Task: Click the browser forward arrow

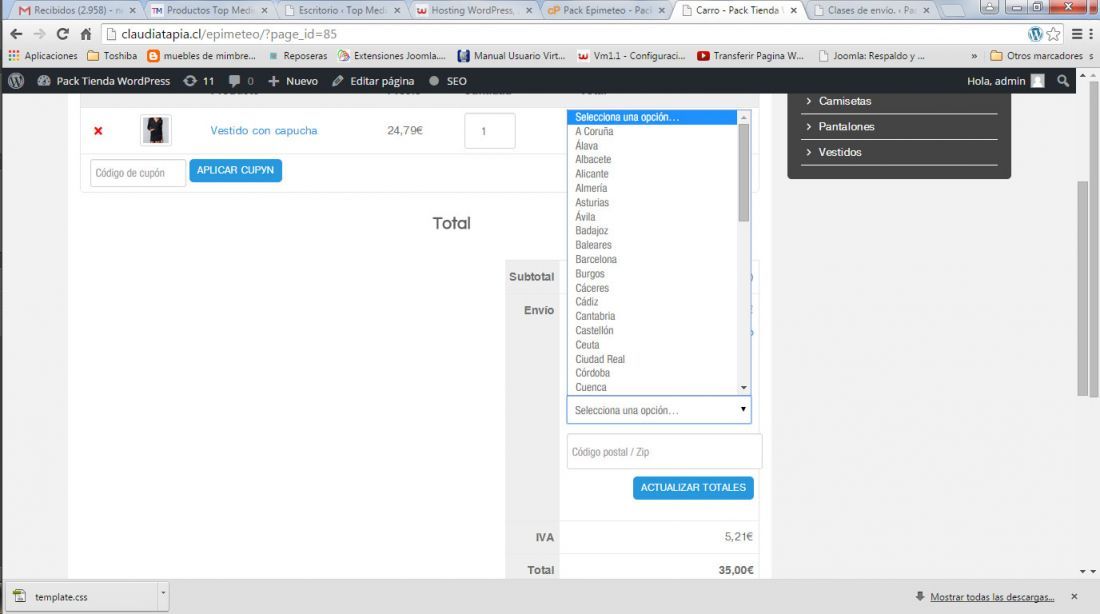Action: coord(39,34)
